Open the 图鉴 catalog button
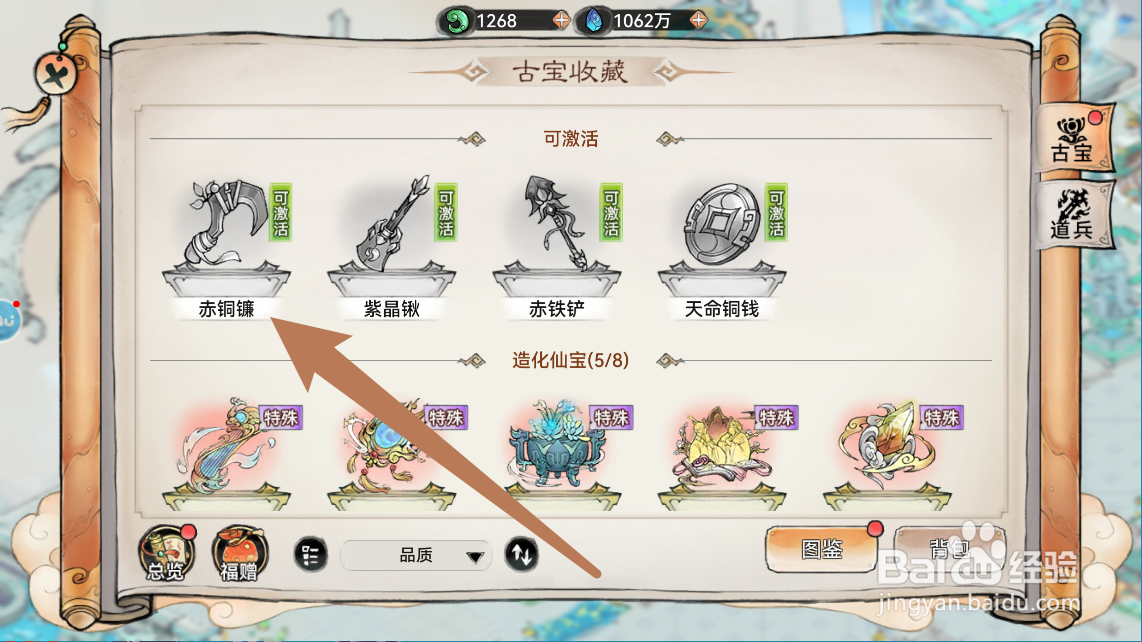The image size is (1142, 642). tap(822, 549)
